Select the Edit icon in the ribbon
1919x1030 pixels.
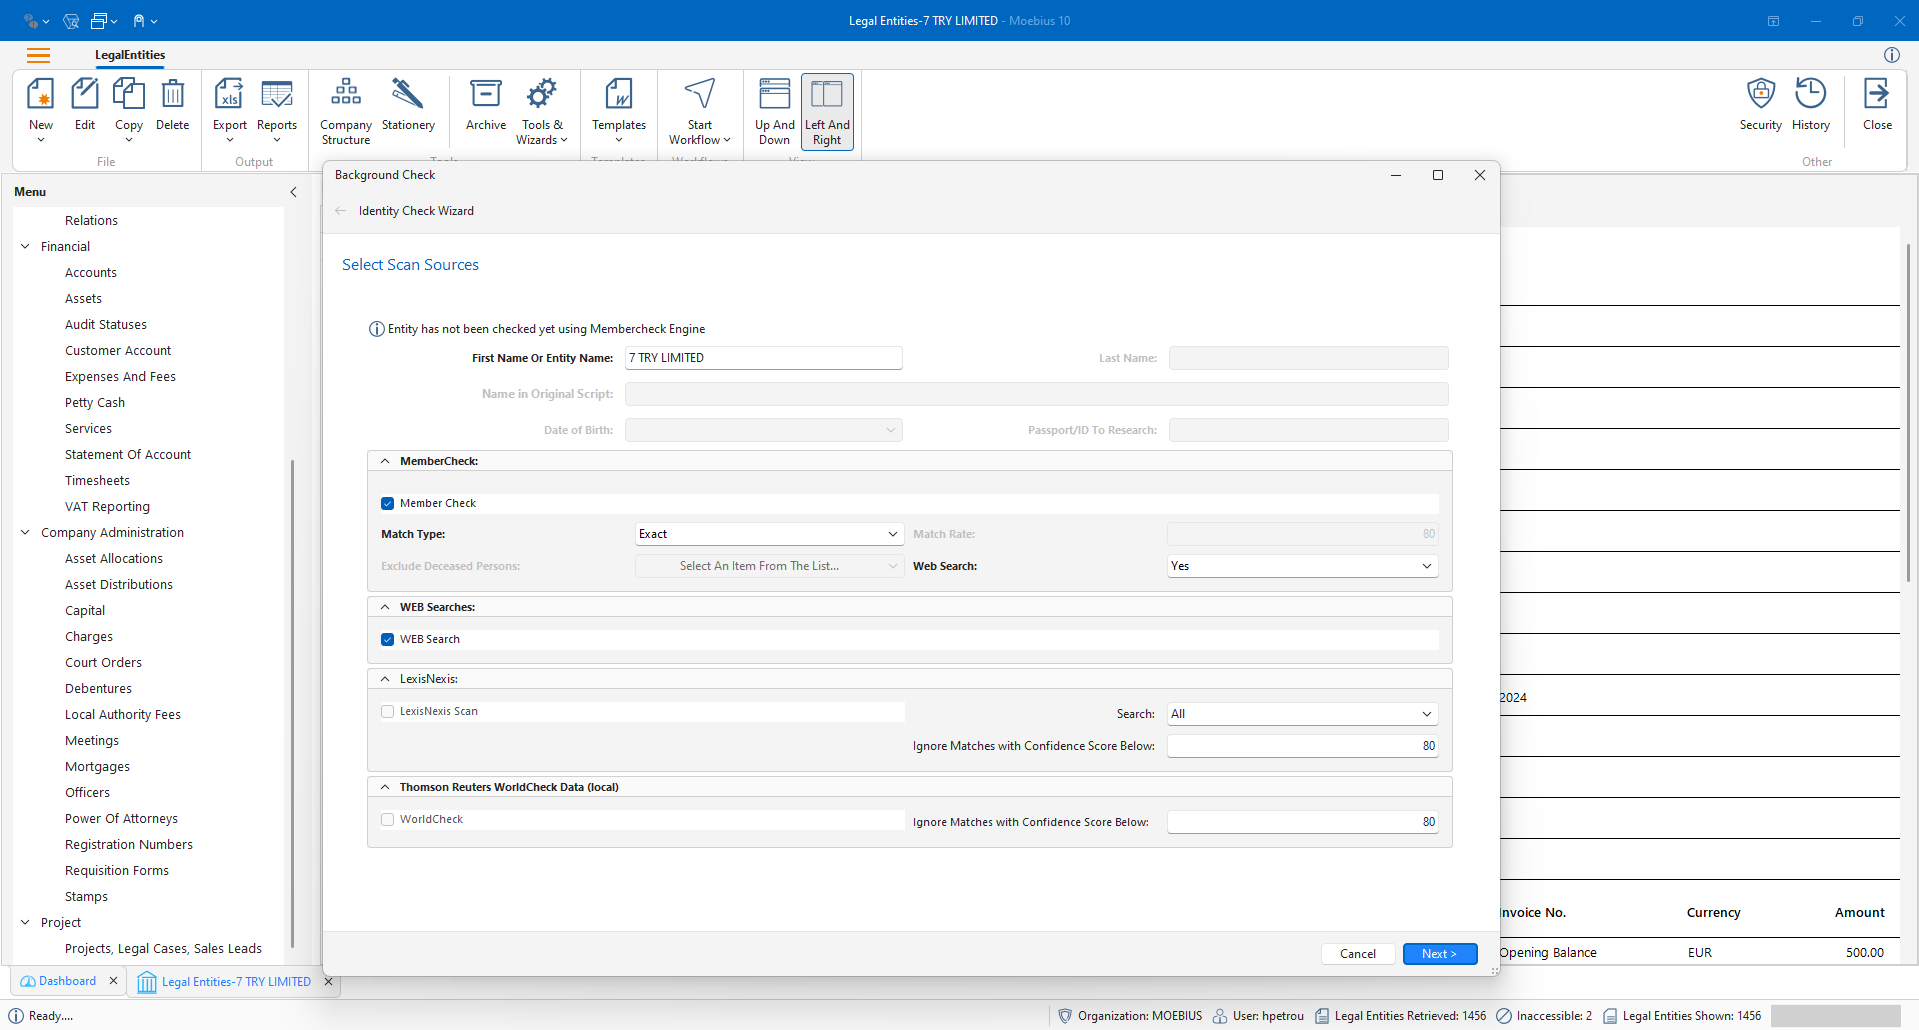84,105
